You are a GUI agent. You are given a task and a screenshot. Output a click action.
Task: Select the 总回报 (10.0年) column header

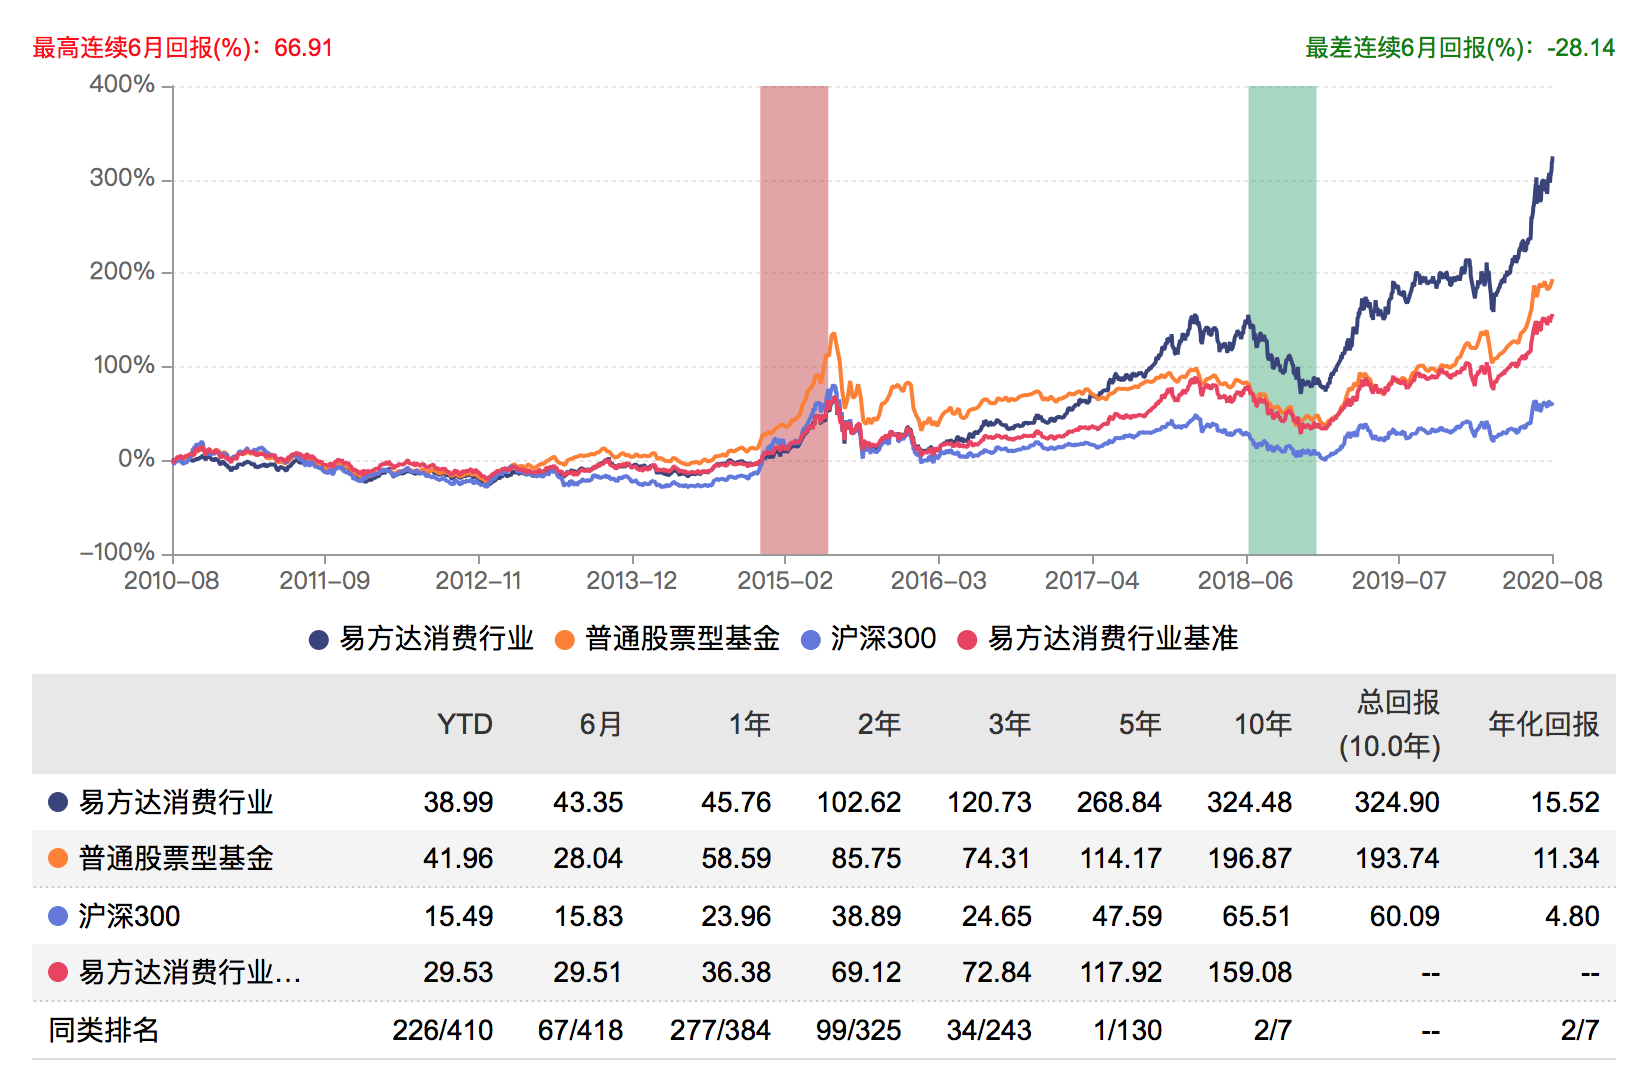click(1390, 724)
